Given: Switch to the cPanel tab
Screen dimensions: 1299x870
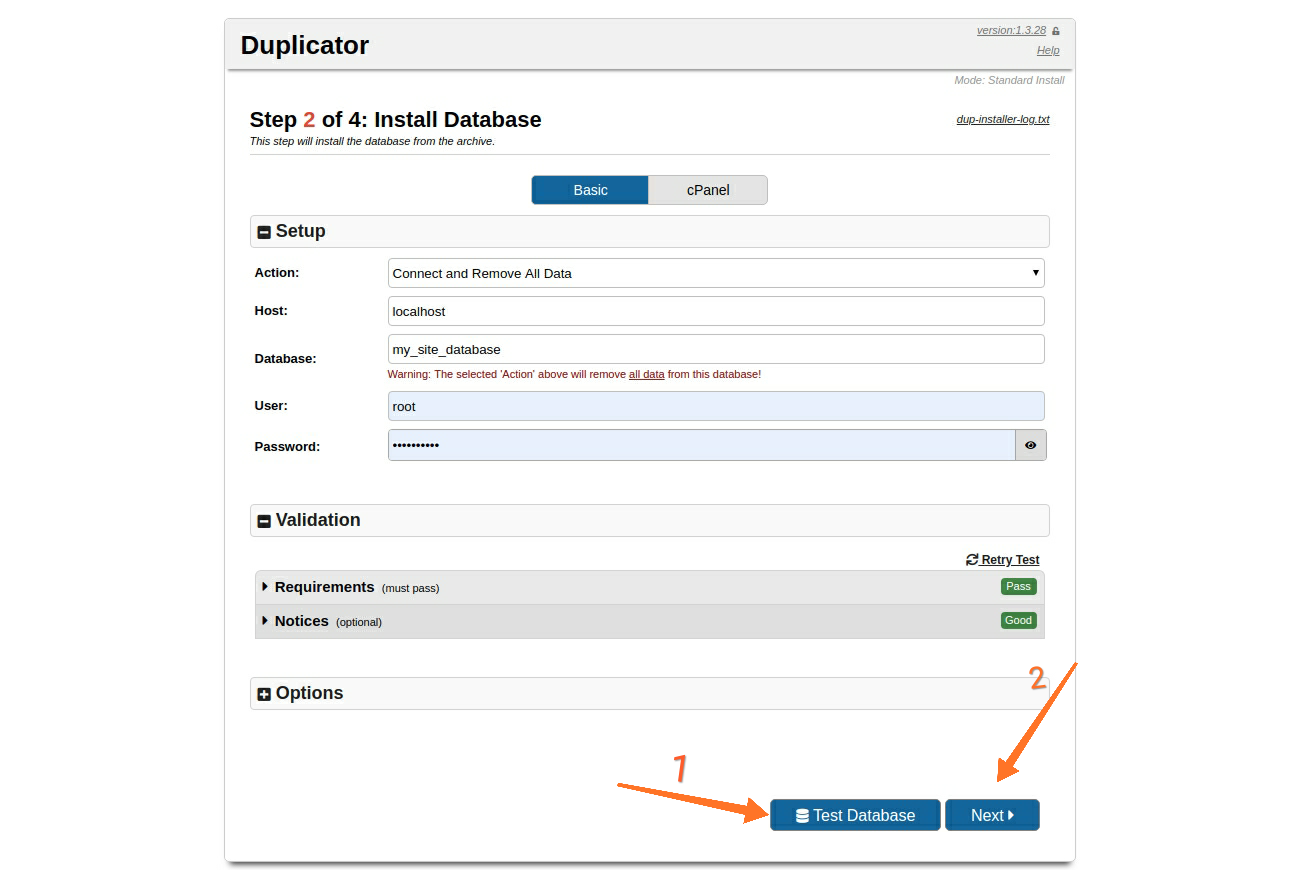Looking at the screenshot, I should click(708, 190).
